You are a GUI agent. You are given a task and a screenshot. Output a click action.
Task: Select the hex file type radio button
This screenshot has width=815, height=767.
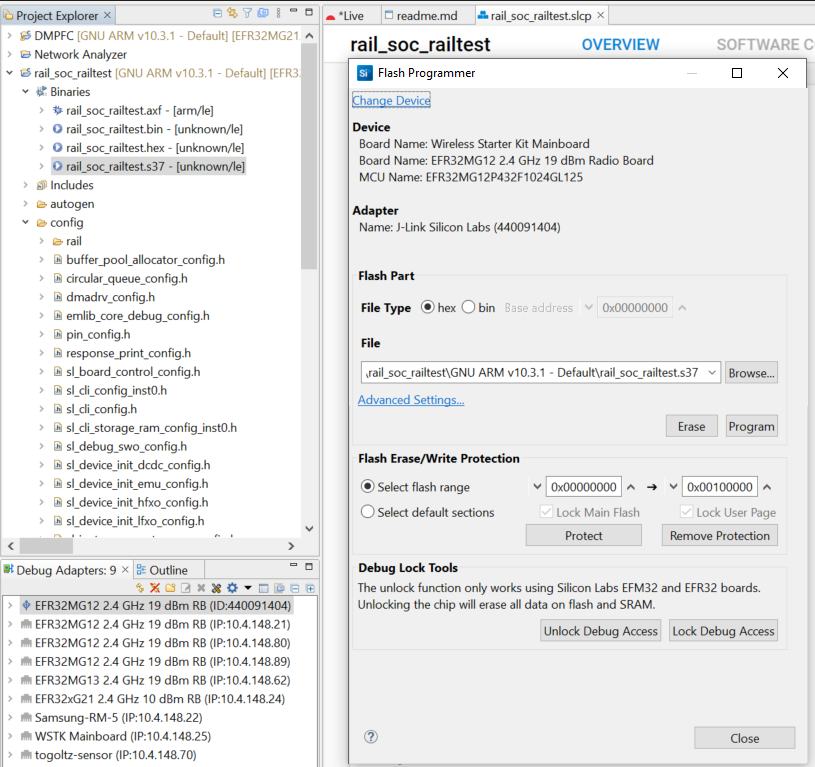tap(427, 308)
